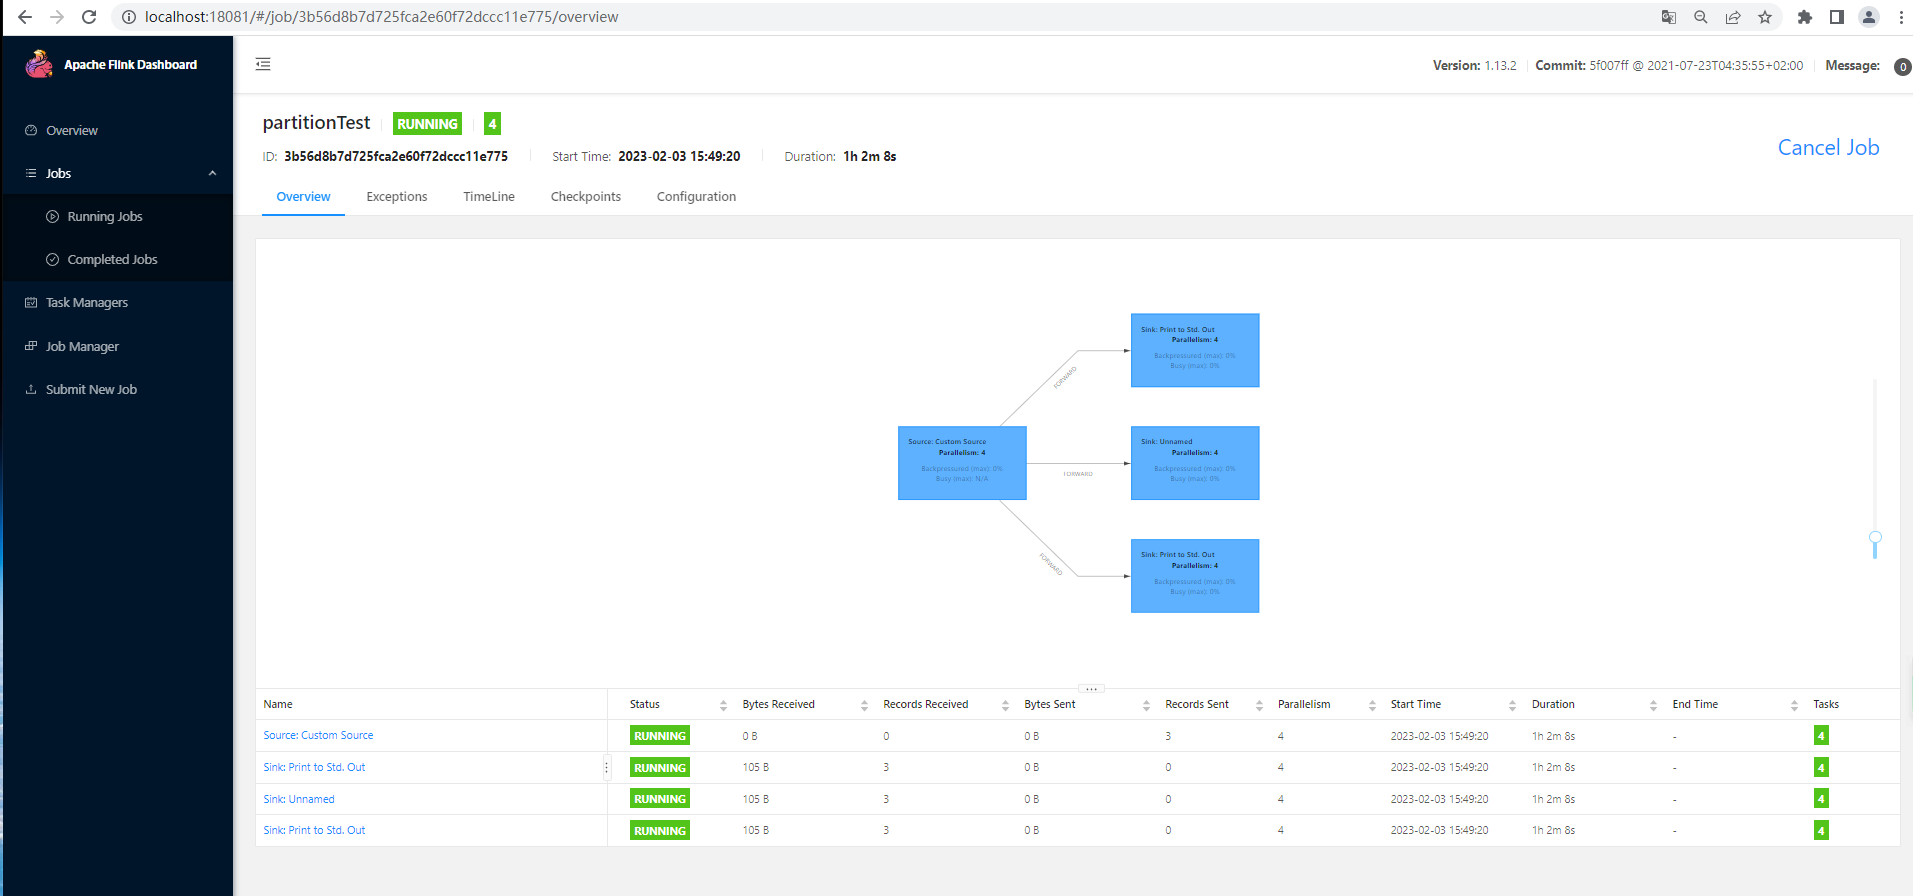Select the Sink: Unnamed graph node
This screenshot has height=896, width=1913.
(x=1195, y=463)
